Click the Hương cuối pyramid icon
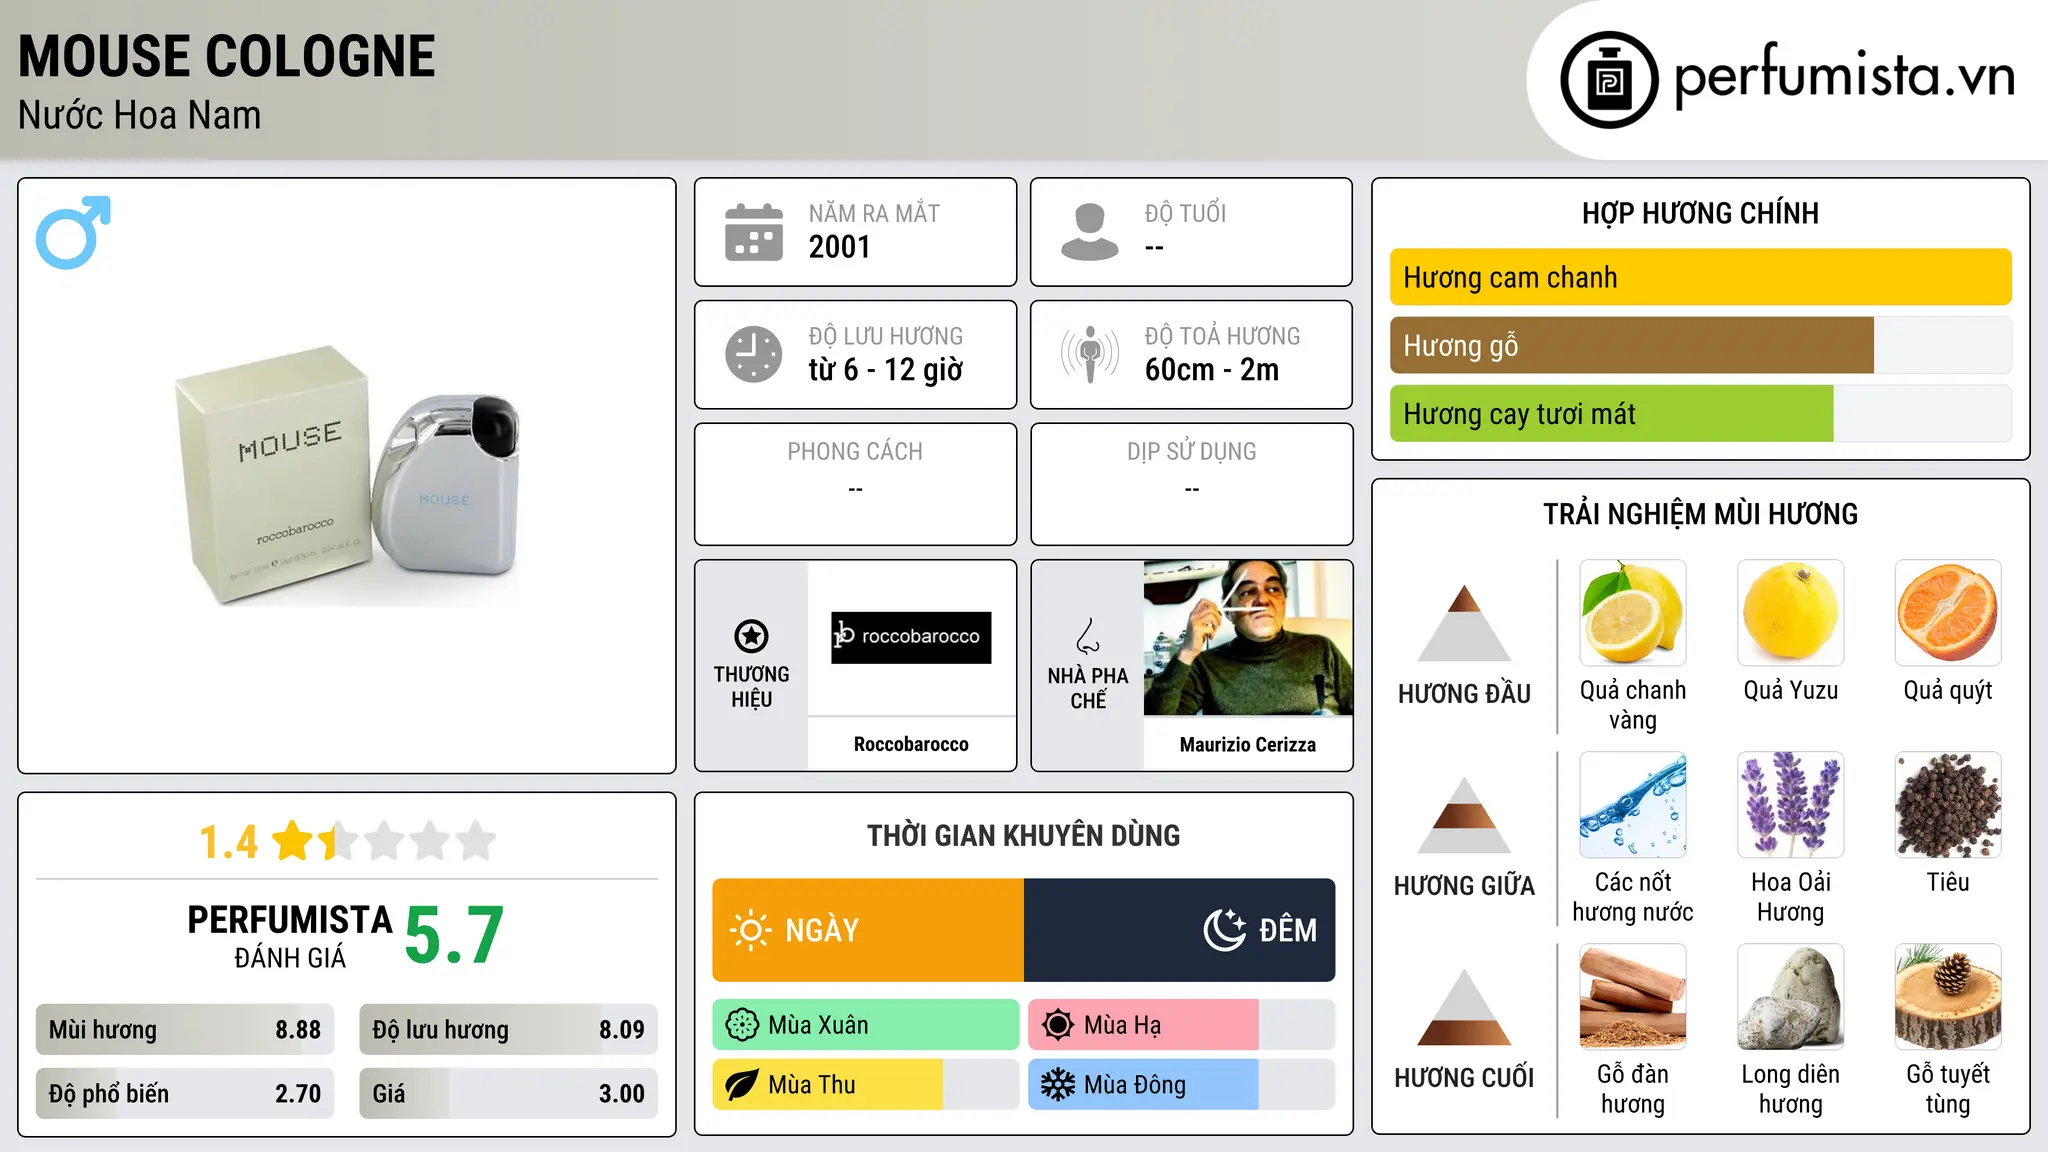2048x1152 pixels. [x=1464, y=1007]
